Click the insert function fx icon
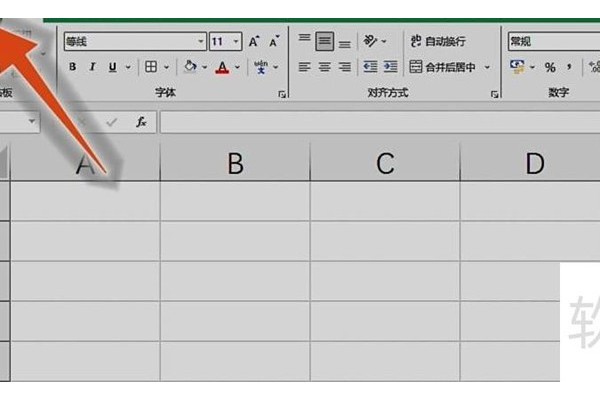 [141, 122]
